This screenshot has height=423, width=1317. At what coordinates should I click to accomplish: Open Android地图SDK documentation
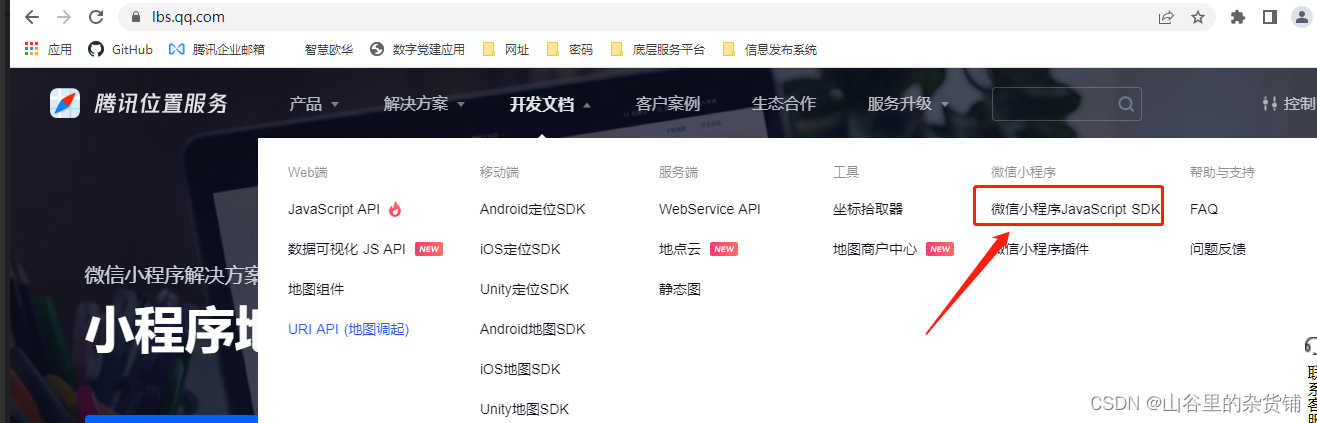pos(532,329)
